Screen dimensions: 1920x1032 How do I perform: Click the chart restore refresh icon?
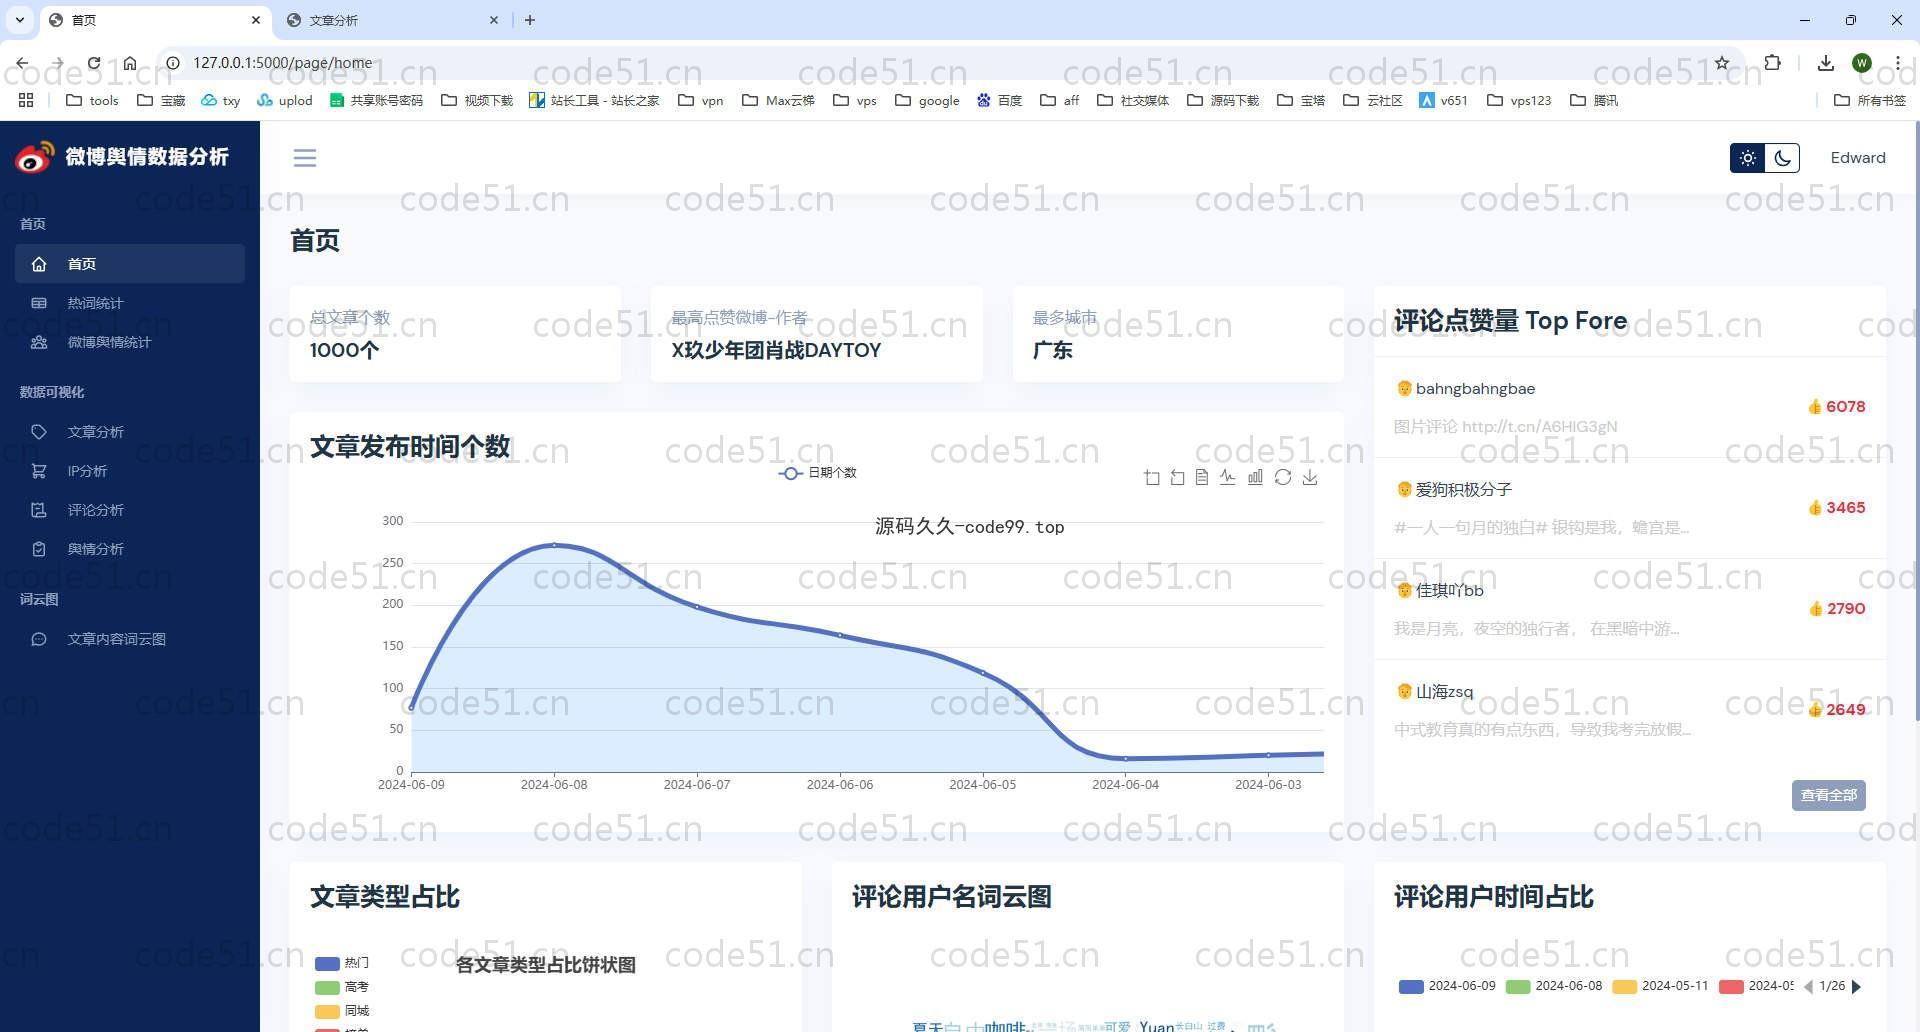click(x=1283, y=478)
